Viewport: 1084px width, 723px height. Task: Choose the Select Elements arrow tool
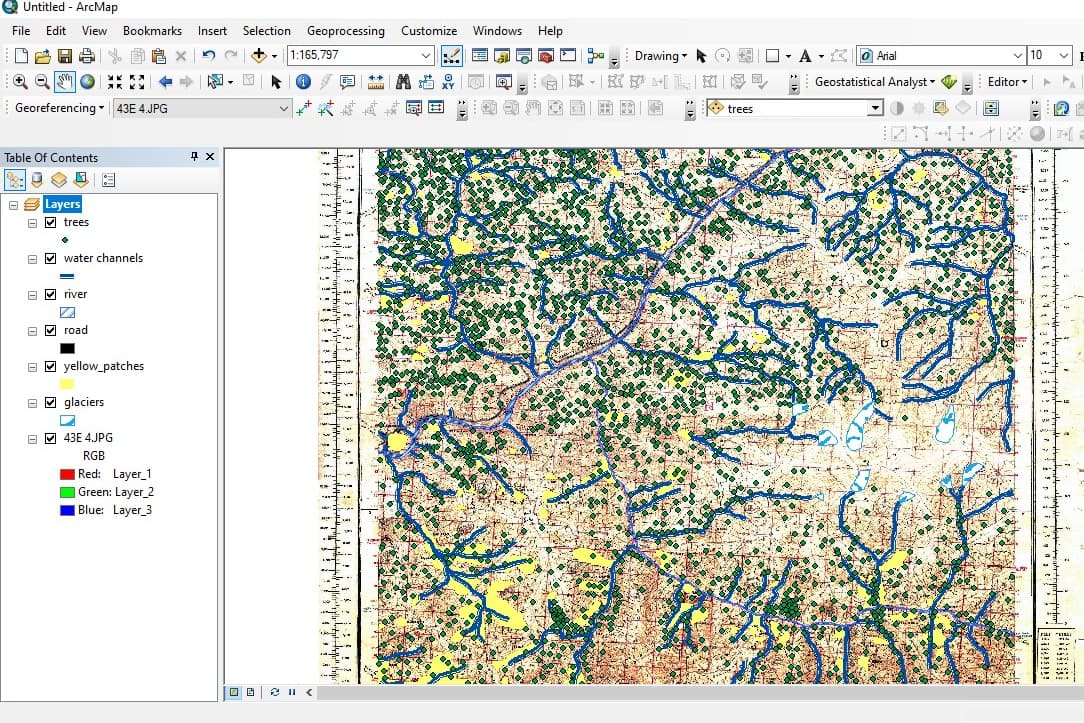[x=276, y=82]
